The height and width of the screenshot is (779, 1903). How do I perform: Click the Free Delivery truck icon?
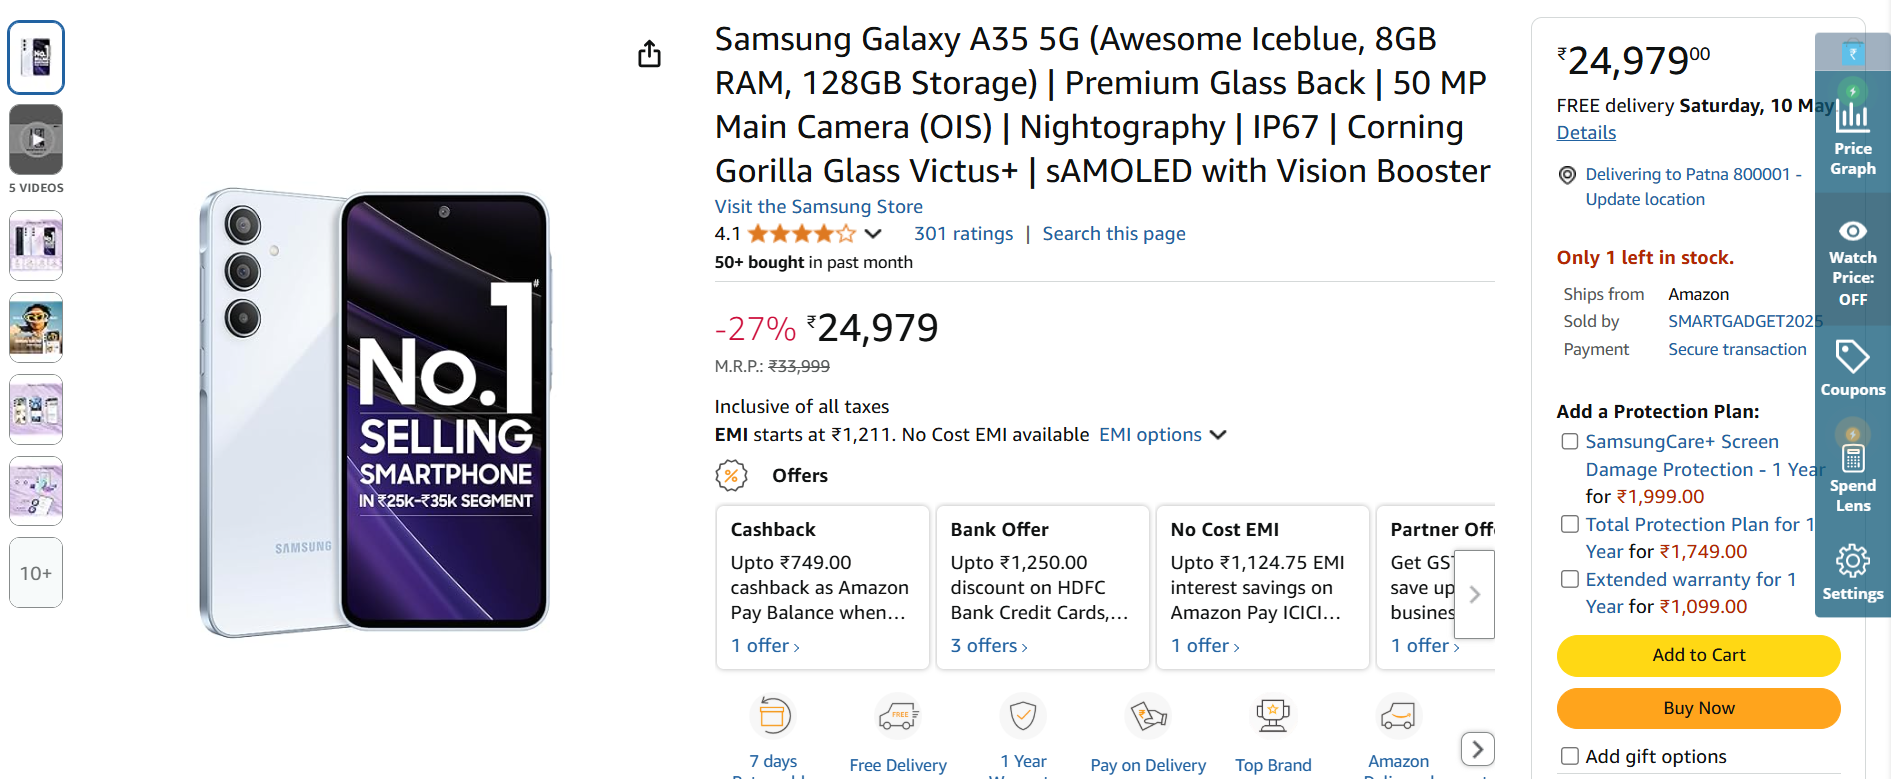[x=898, y=716]
